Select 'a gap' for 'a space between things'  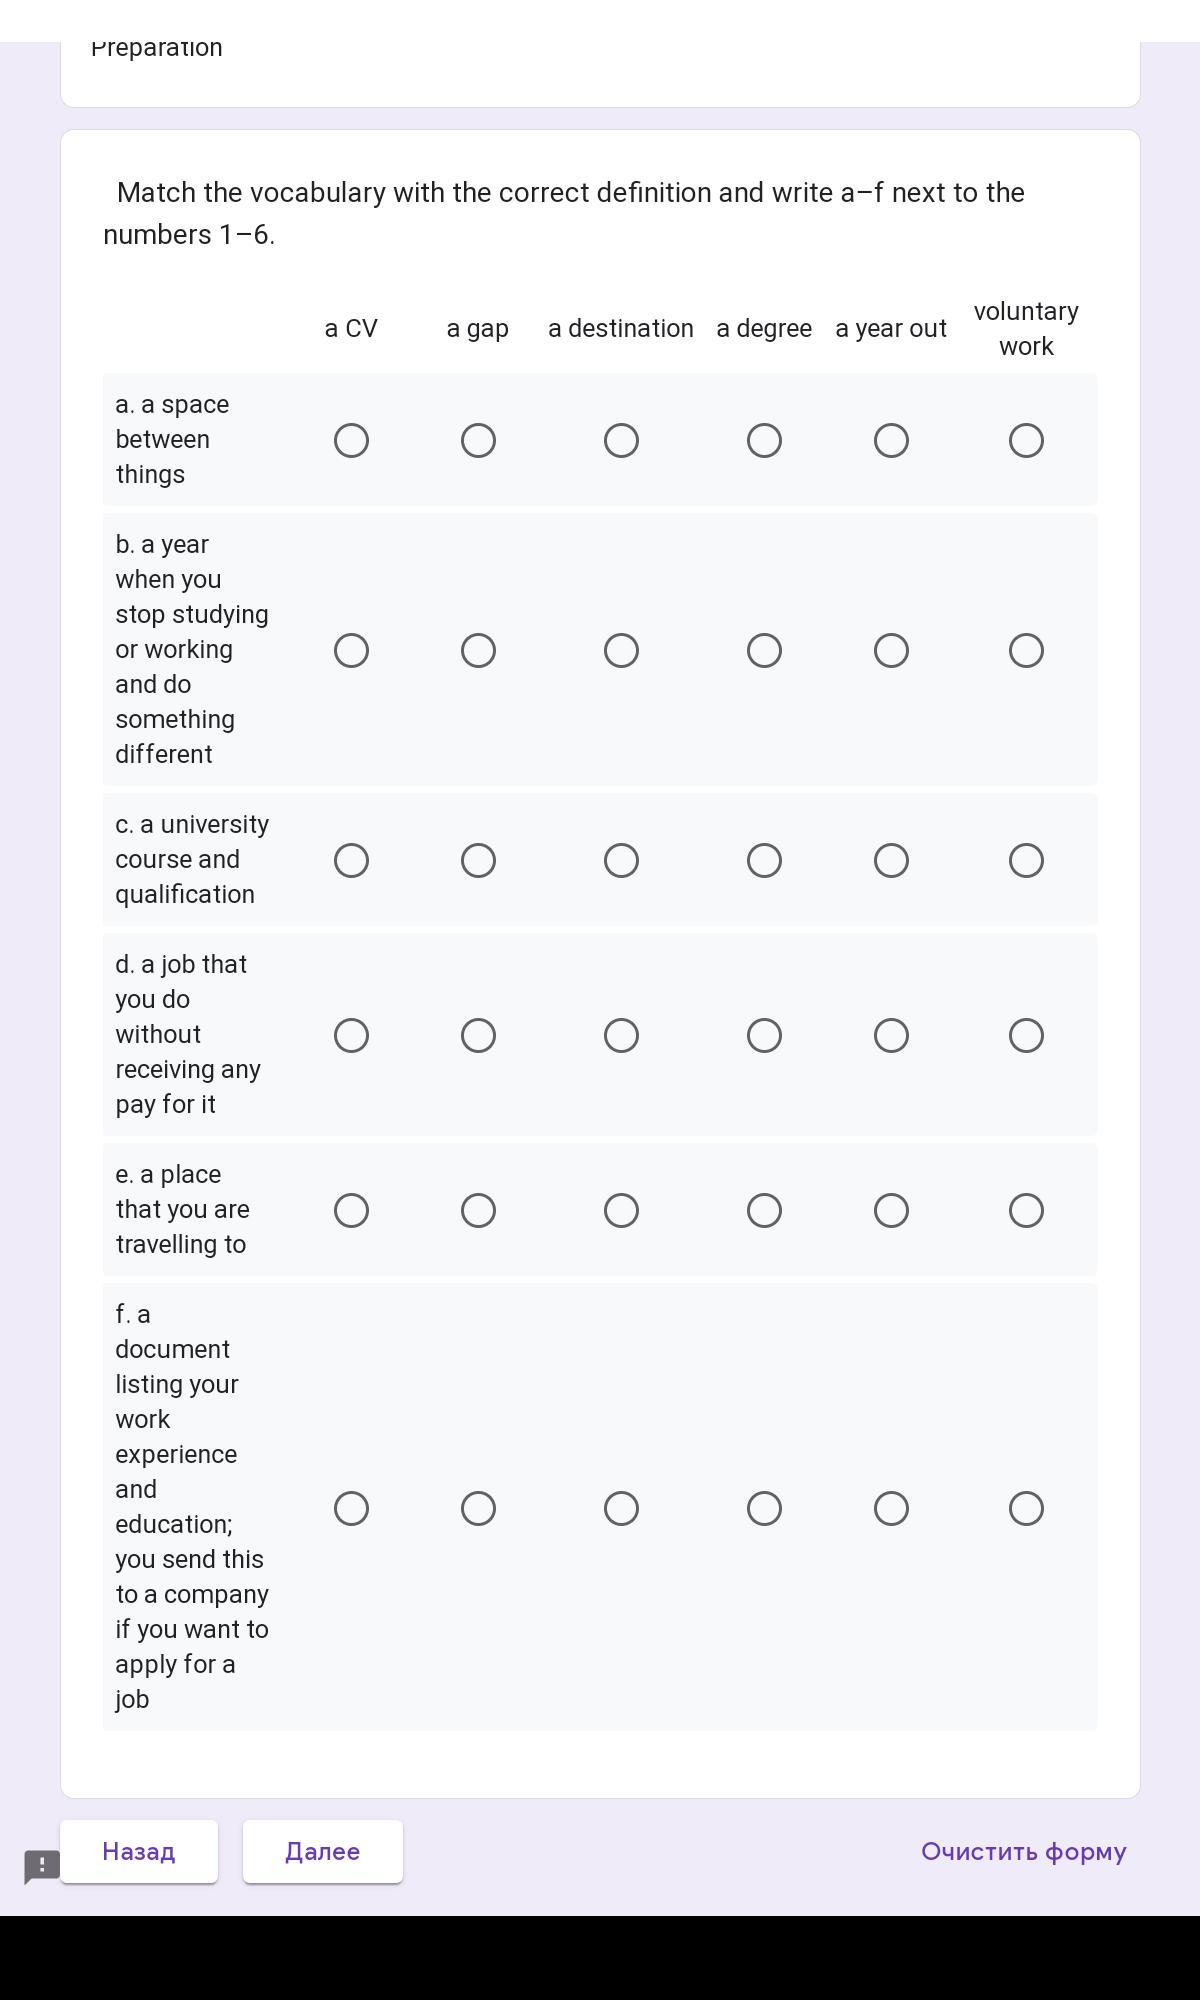[x=478, y=441]
